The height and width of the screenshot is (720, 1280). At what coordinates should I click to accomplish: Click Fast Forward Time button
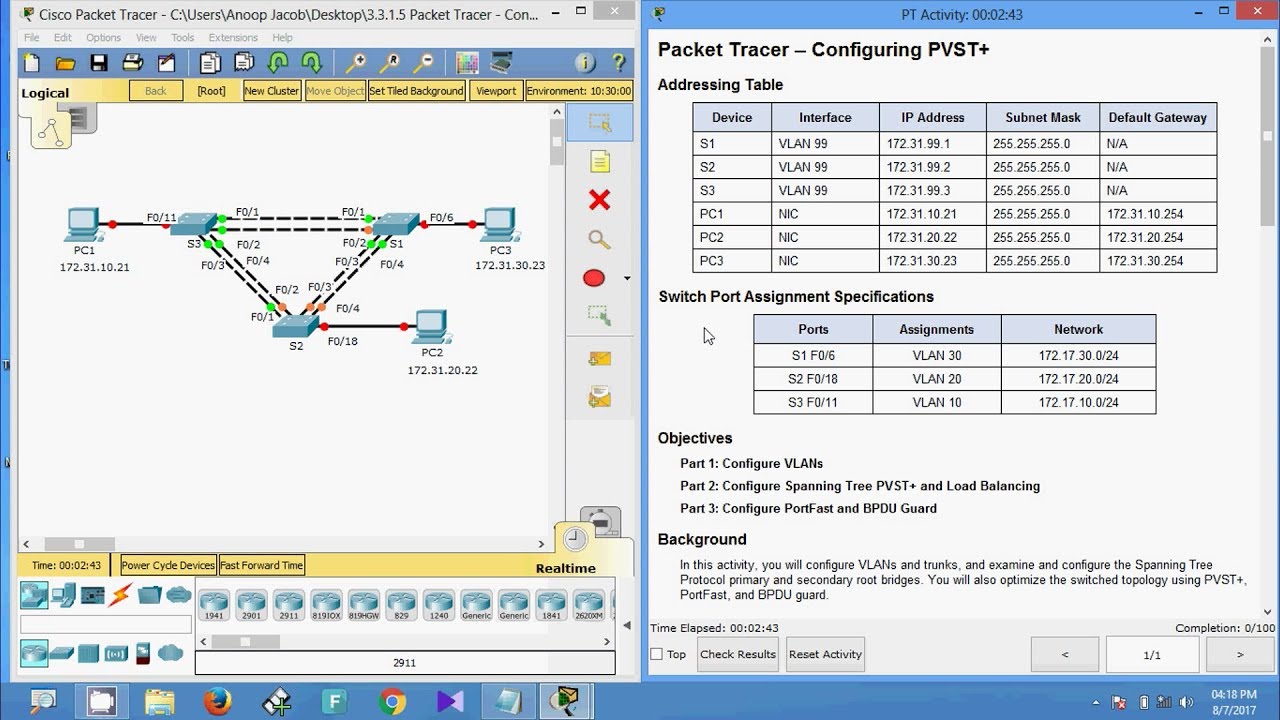261,565
